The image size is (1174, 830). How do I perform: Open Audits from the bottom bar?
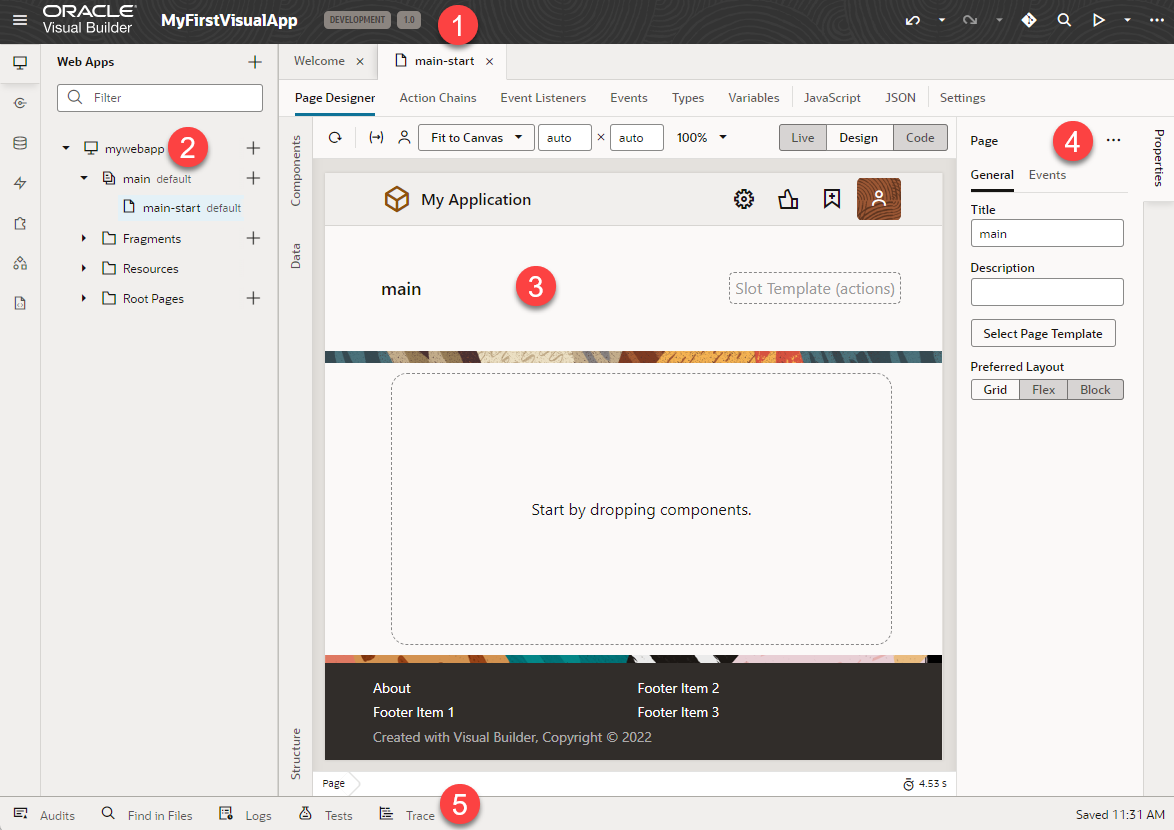[x=44, y=814]
